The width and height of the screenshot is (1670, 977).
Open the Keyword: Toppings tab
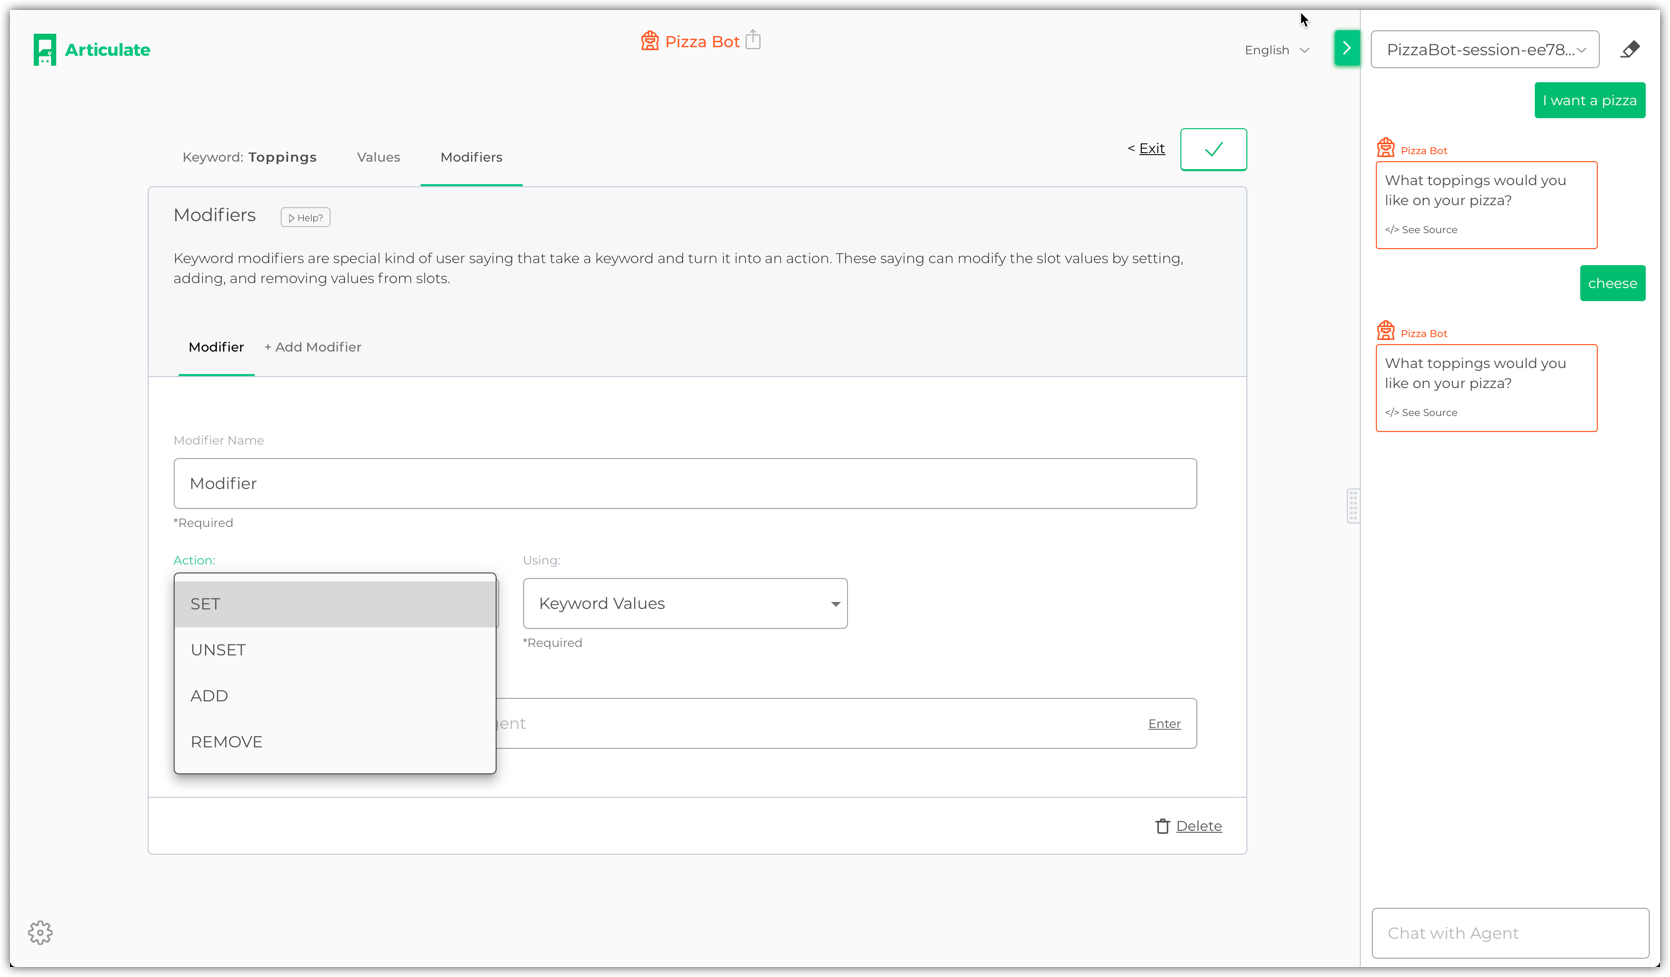[249, 157]
